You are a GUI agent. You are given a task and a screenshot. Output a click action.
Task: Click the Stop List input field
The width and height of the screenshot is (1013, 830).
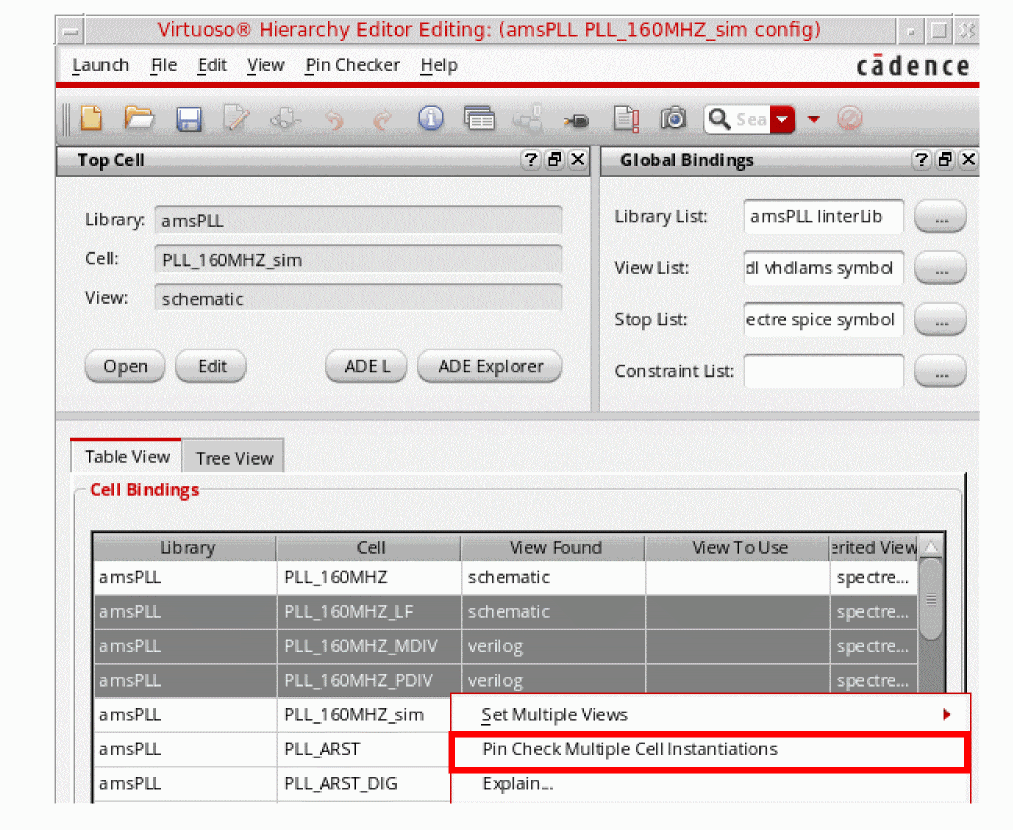[x=823, y=320]
